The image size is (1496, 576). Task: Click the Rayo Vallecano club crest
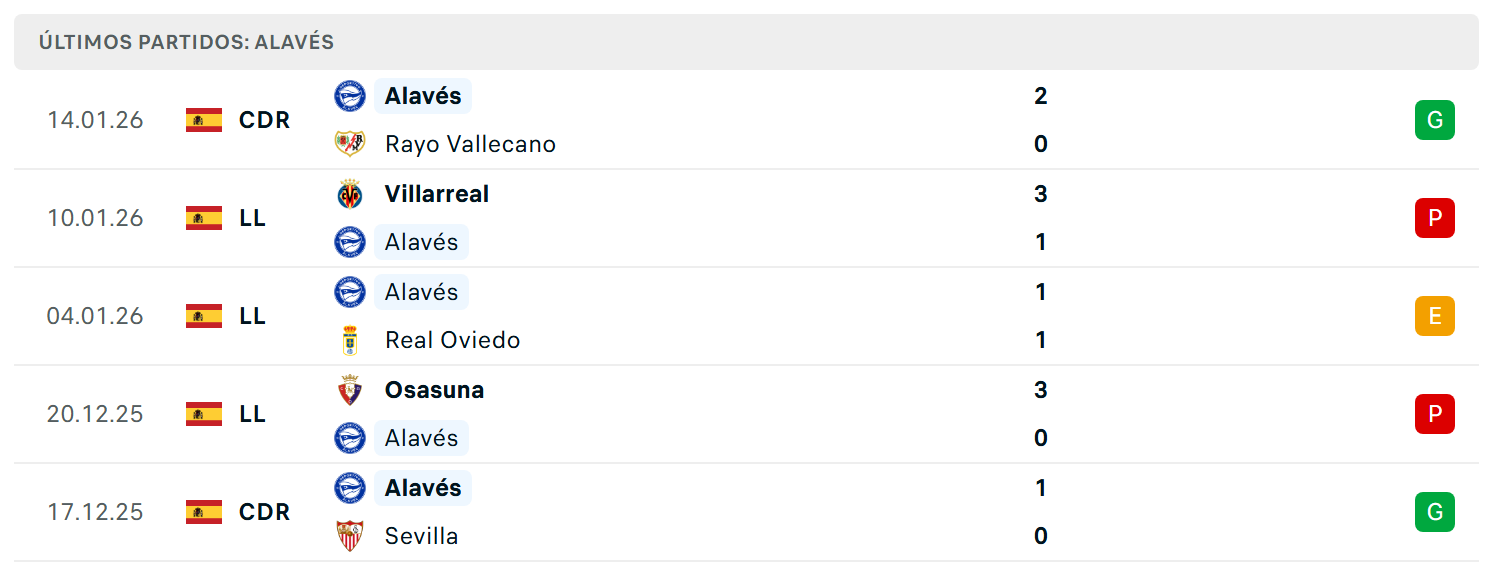[350, 144]
